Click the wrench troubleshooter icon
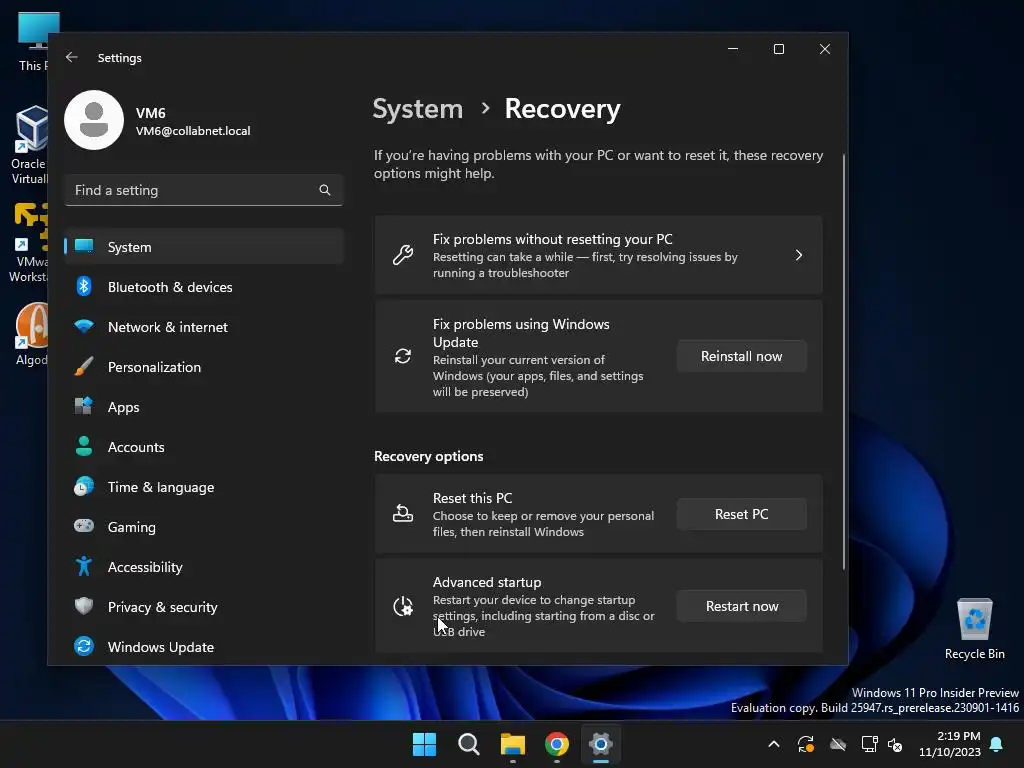Image resolution: width=1024 pixels, height=768 pixels. tap(402, 255)
